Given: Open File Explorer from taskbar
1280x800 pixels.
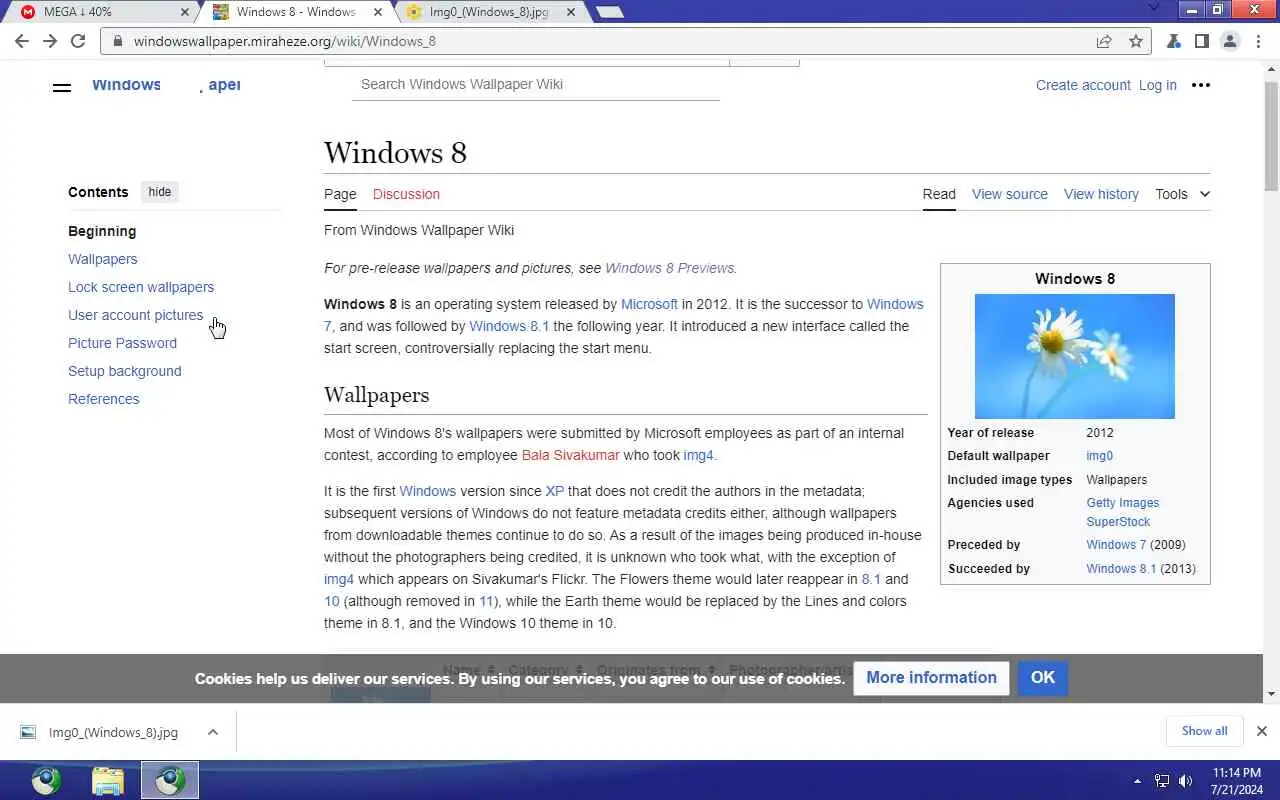Looking at the screenshot, I should pyautogui.click(x=108, y=780).
